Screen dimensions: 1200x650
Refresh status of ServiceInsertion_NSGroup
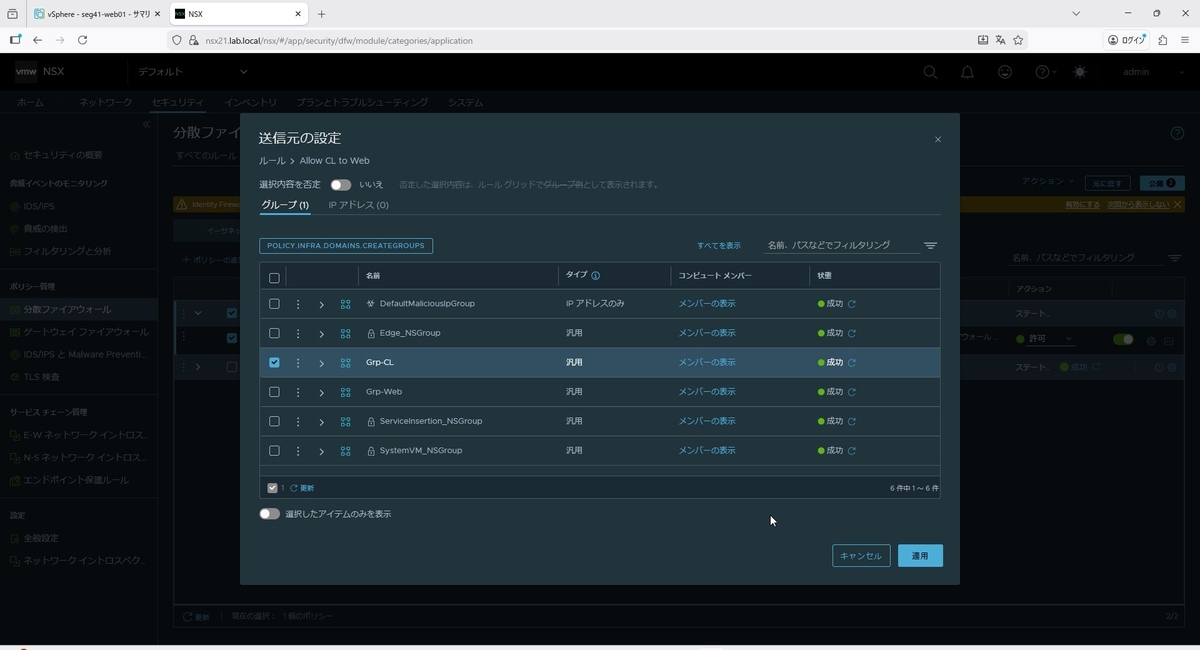click(x=852, y=421)
